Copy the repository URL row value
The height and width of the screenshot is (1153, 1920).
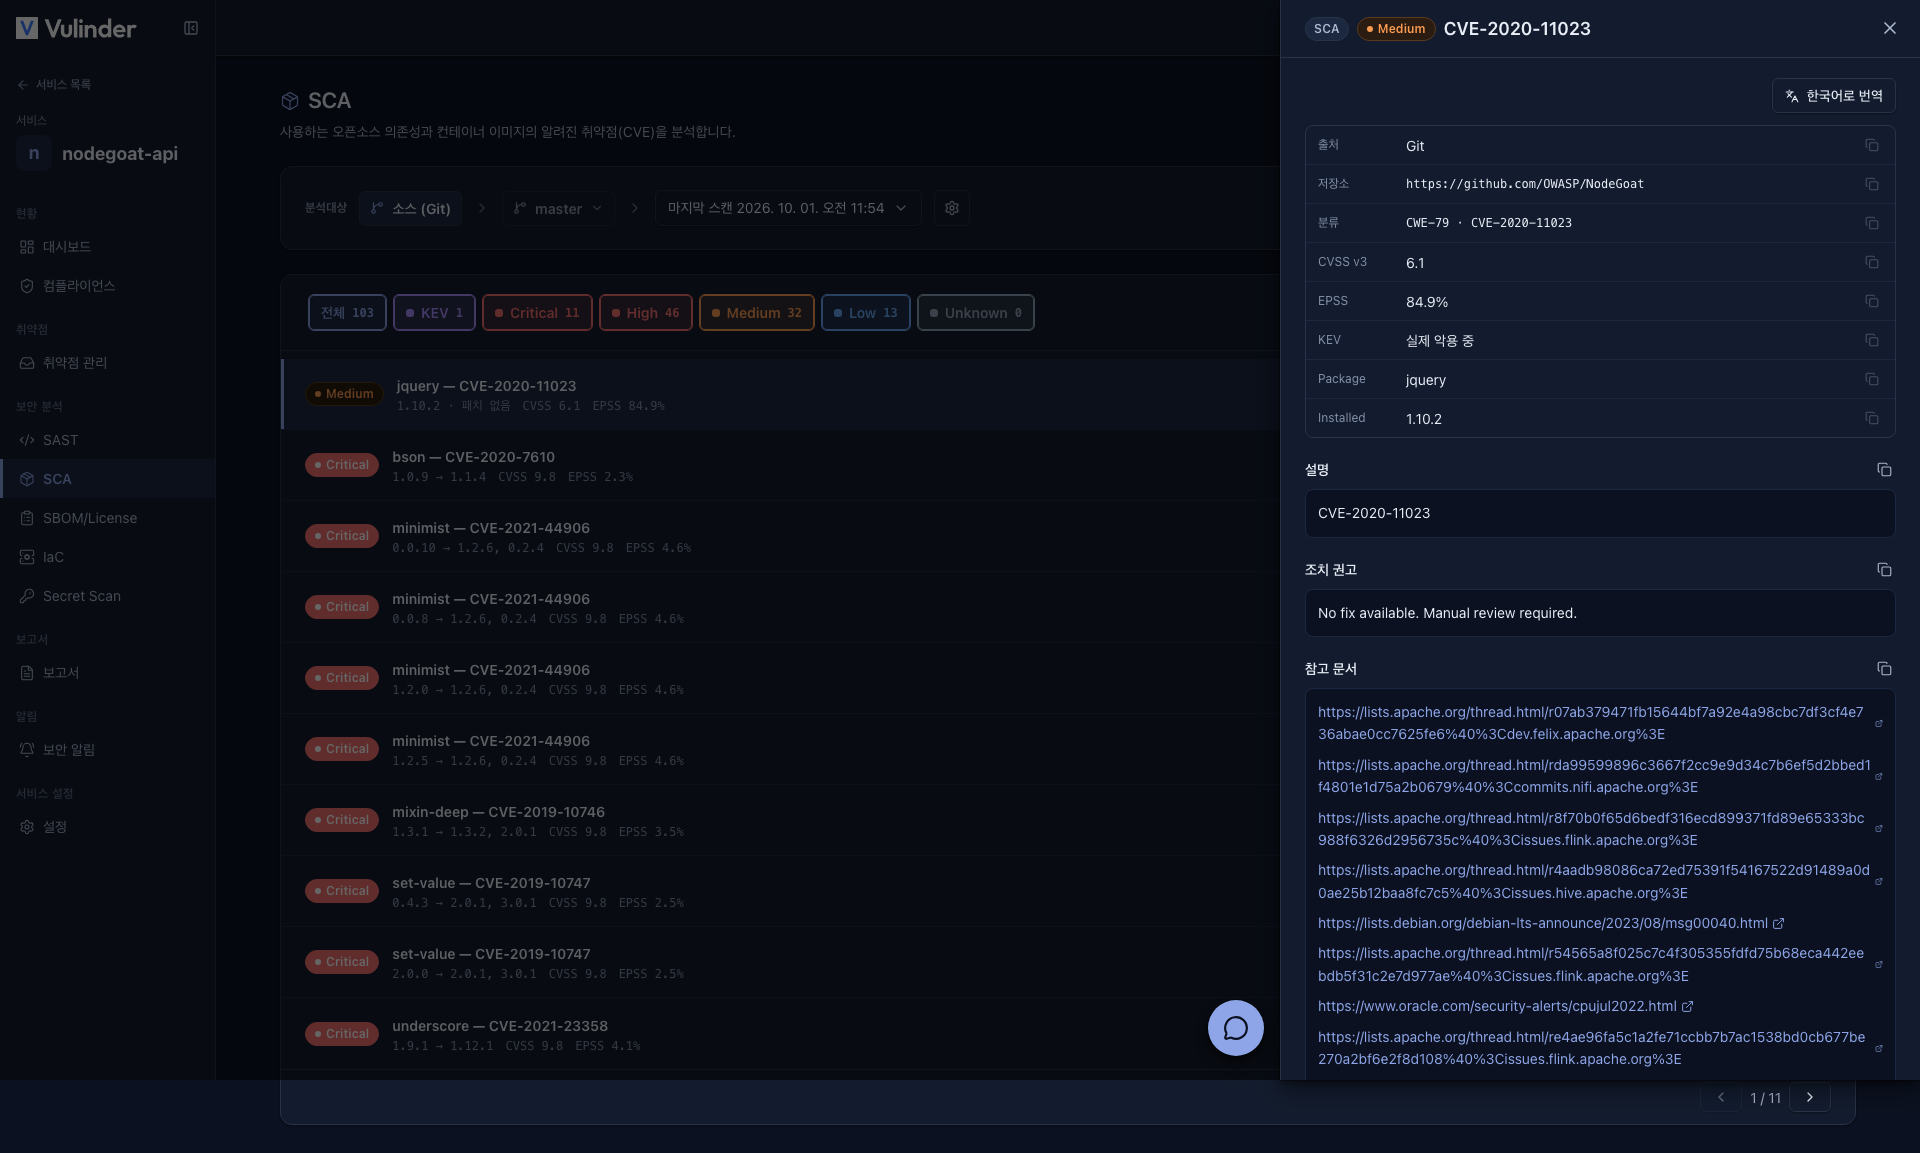coord(1871,184)
